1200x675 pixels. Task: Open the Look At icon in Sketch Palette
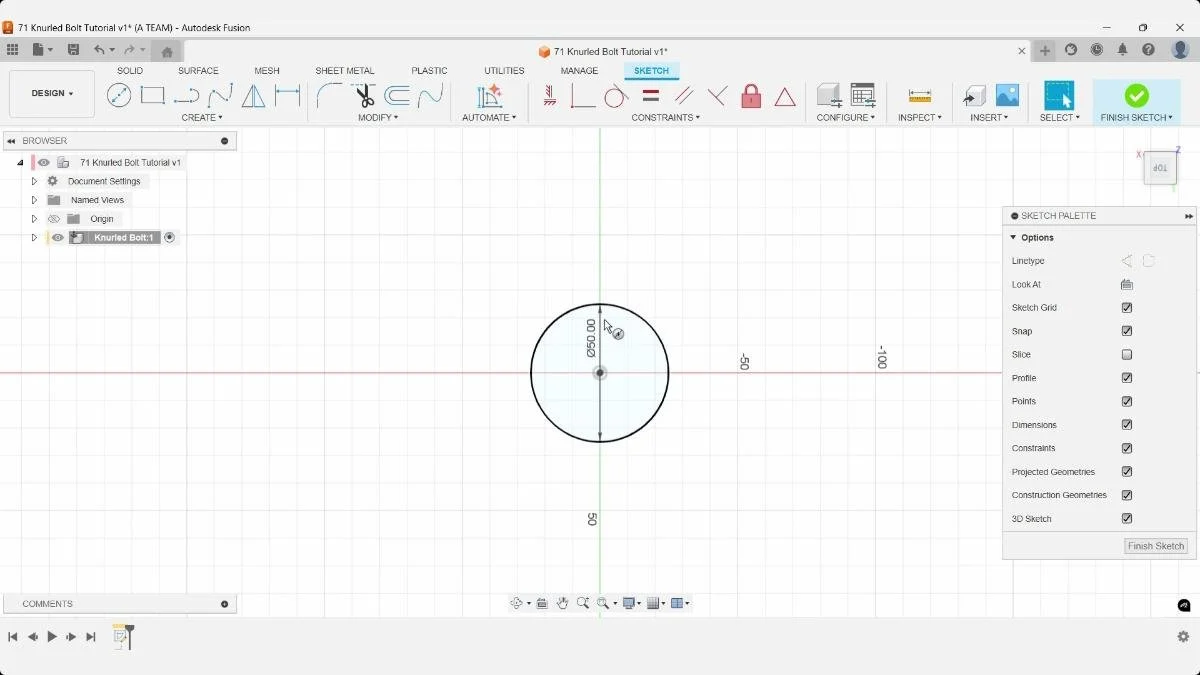pyautogui.click(x=1127, y=284)
